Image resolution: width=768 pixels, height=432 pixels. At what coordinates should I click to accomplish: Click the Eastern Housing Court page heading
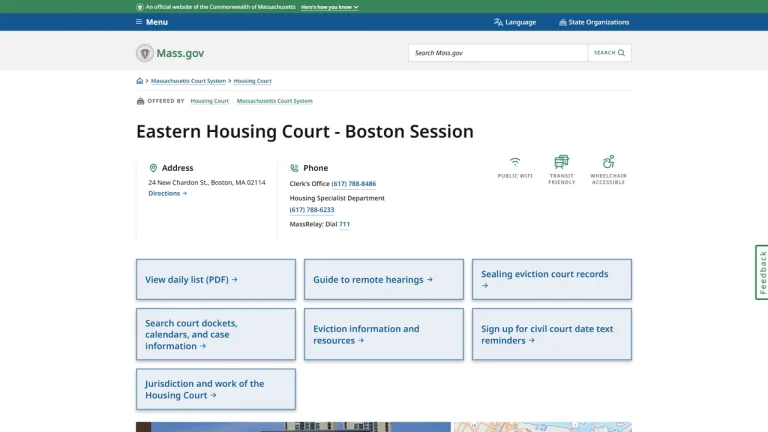pyautogui.click(x=305, y=131)
